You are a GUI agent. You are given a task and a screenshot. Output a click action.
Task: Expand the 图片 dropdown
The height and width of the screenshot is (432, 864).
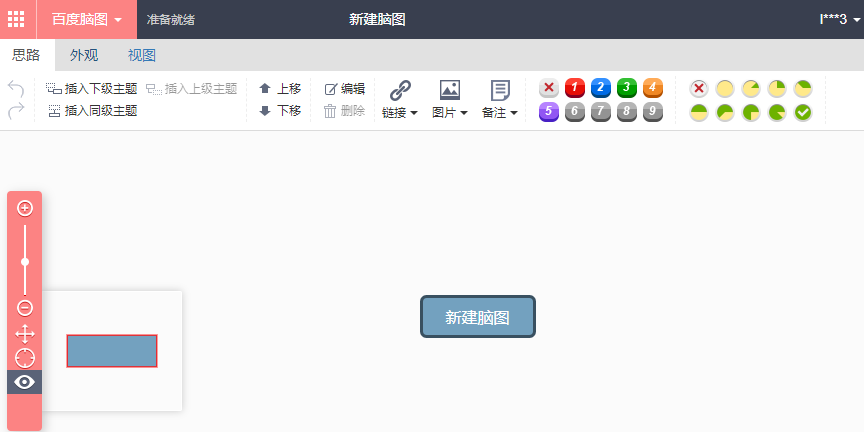pyautogui.click(x=450, y=113)
